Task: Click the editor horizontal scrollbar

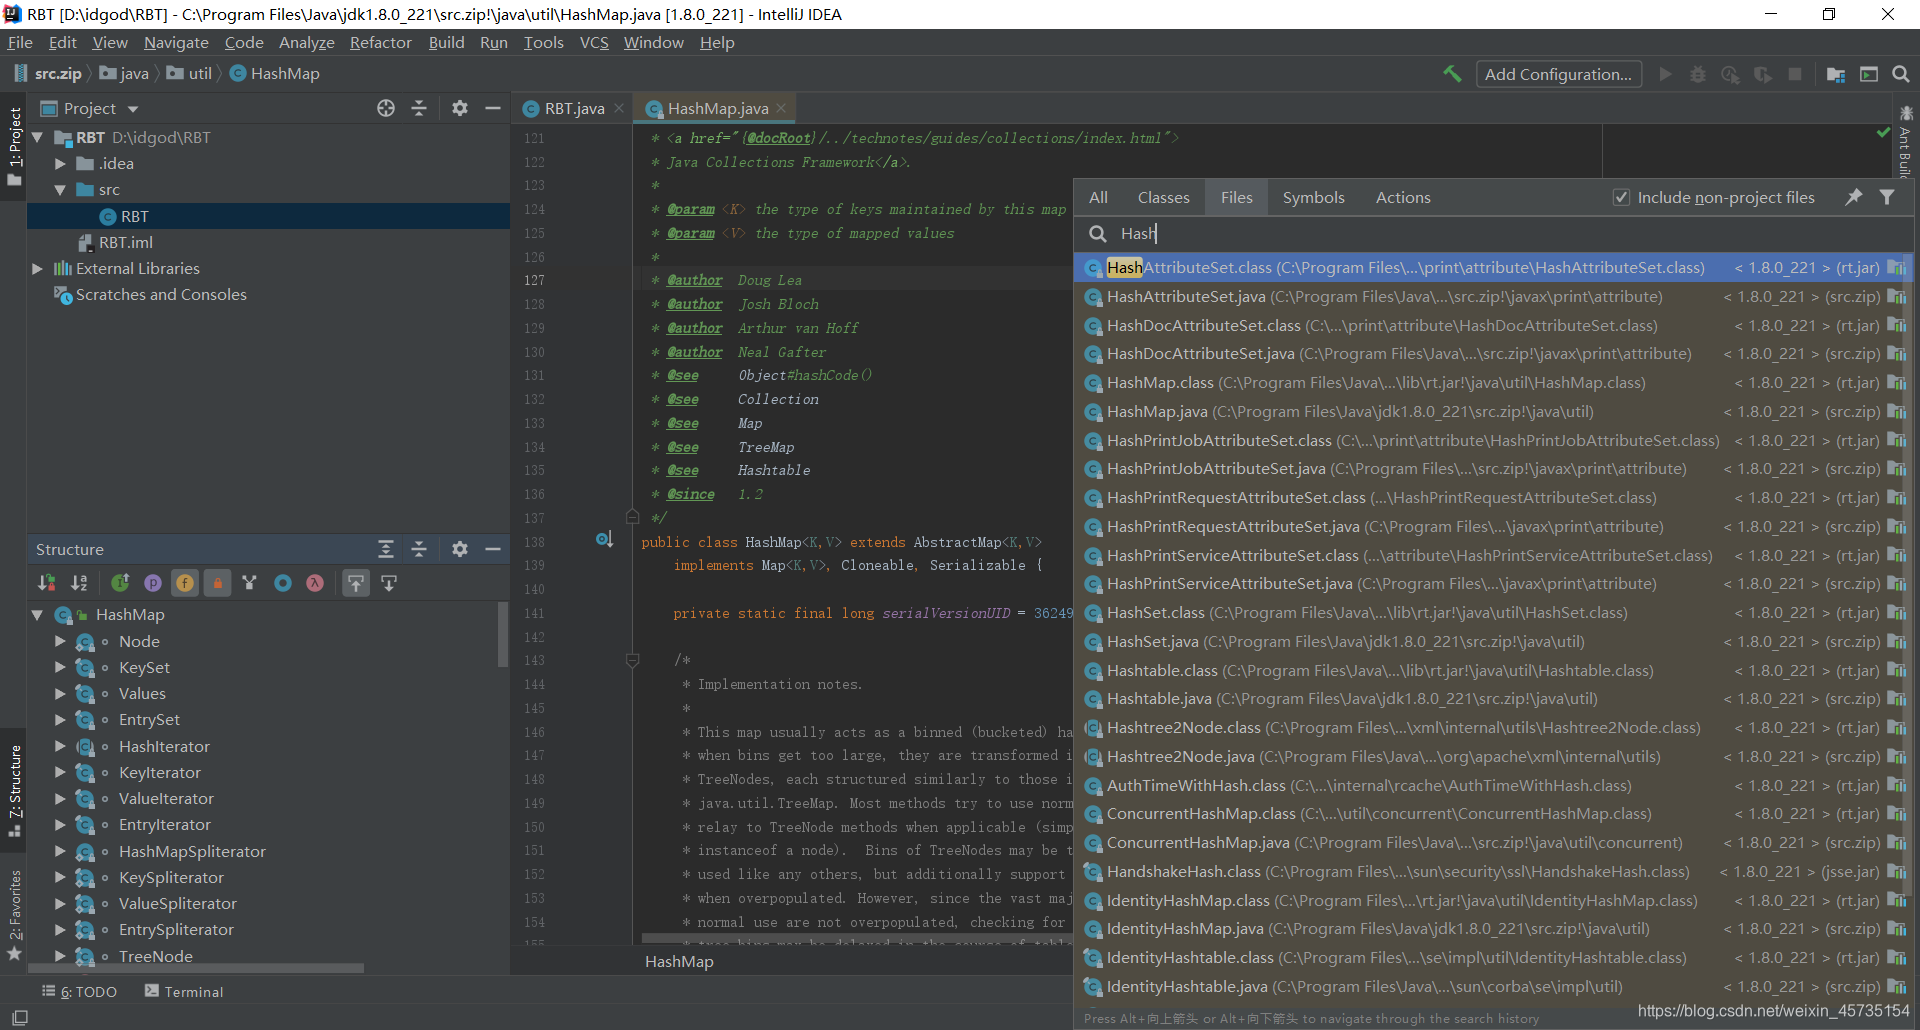Action: coord(856,938)
